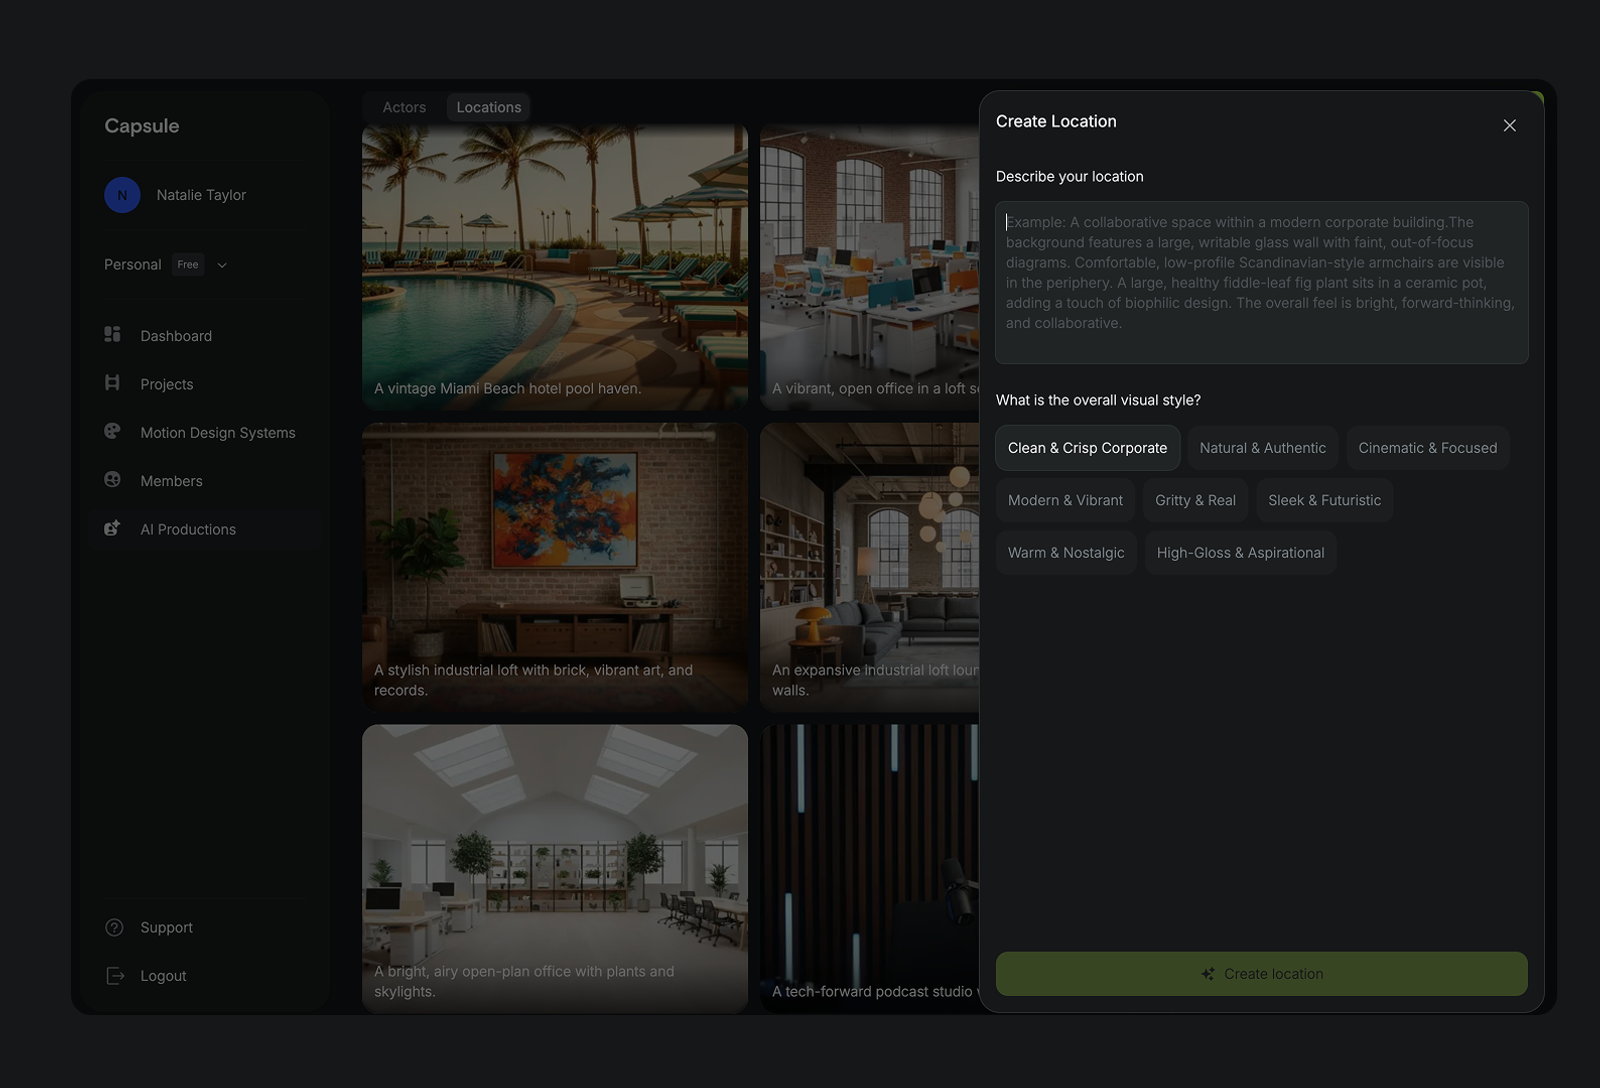Open Motion Design Systems palette icon
This screenshot has width=1600, height=1088.
coord(112,431)
